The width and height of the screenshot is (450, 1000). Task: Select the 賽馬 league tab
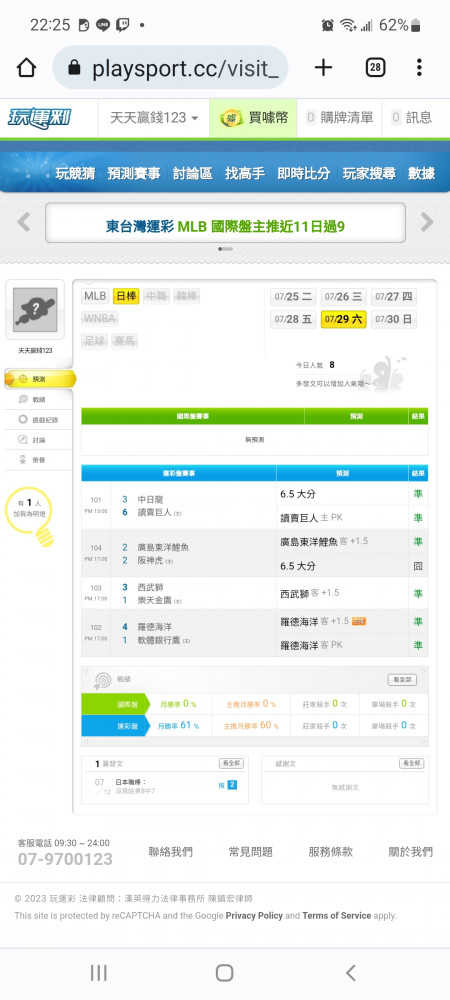(x=125, y=341)
